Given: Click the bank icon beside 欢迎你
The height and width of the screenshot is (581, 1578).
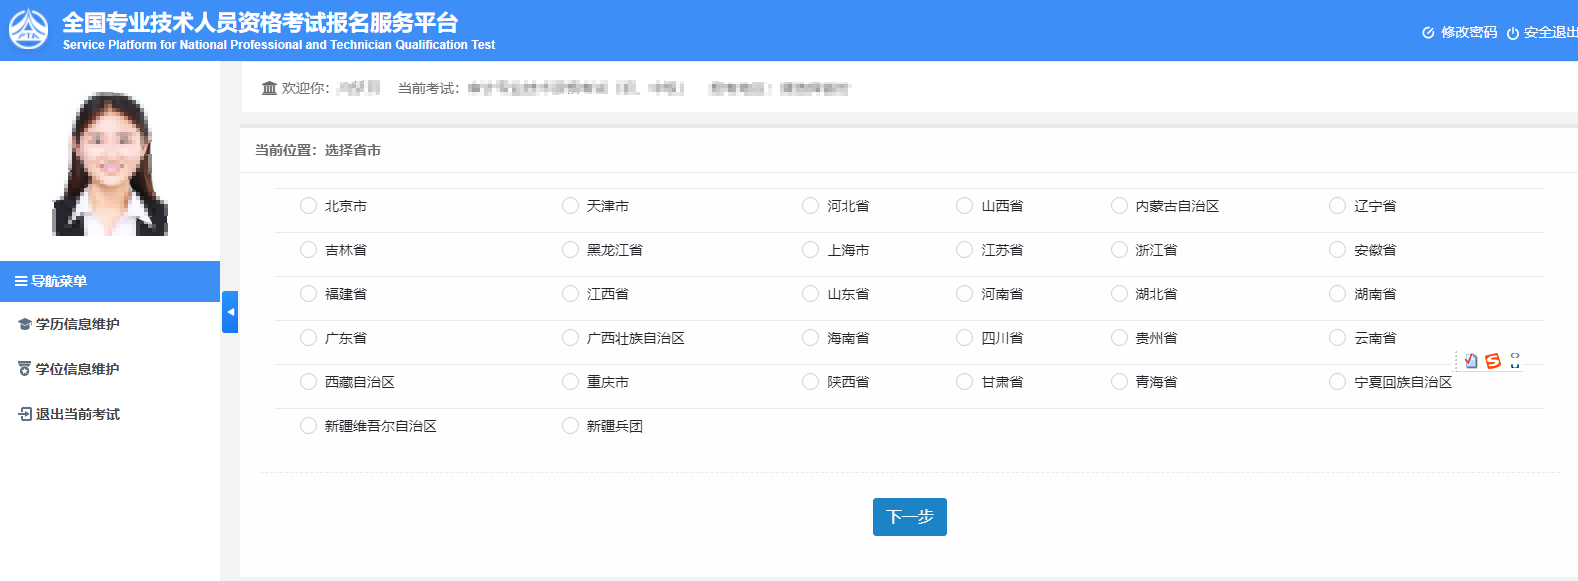Looking at the screenshot, I should pos(269,88).
